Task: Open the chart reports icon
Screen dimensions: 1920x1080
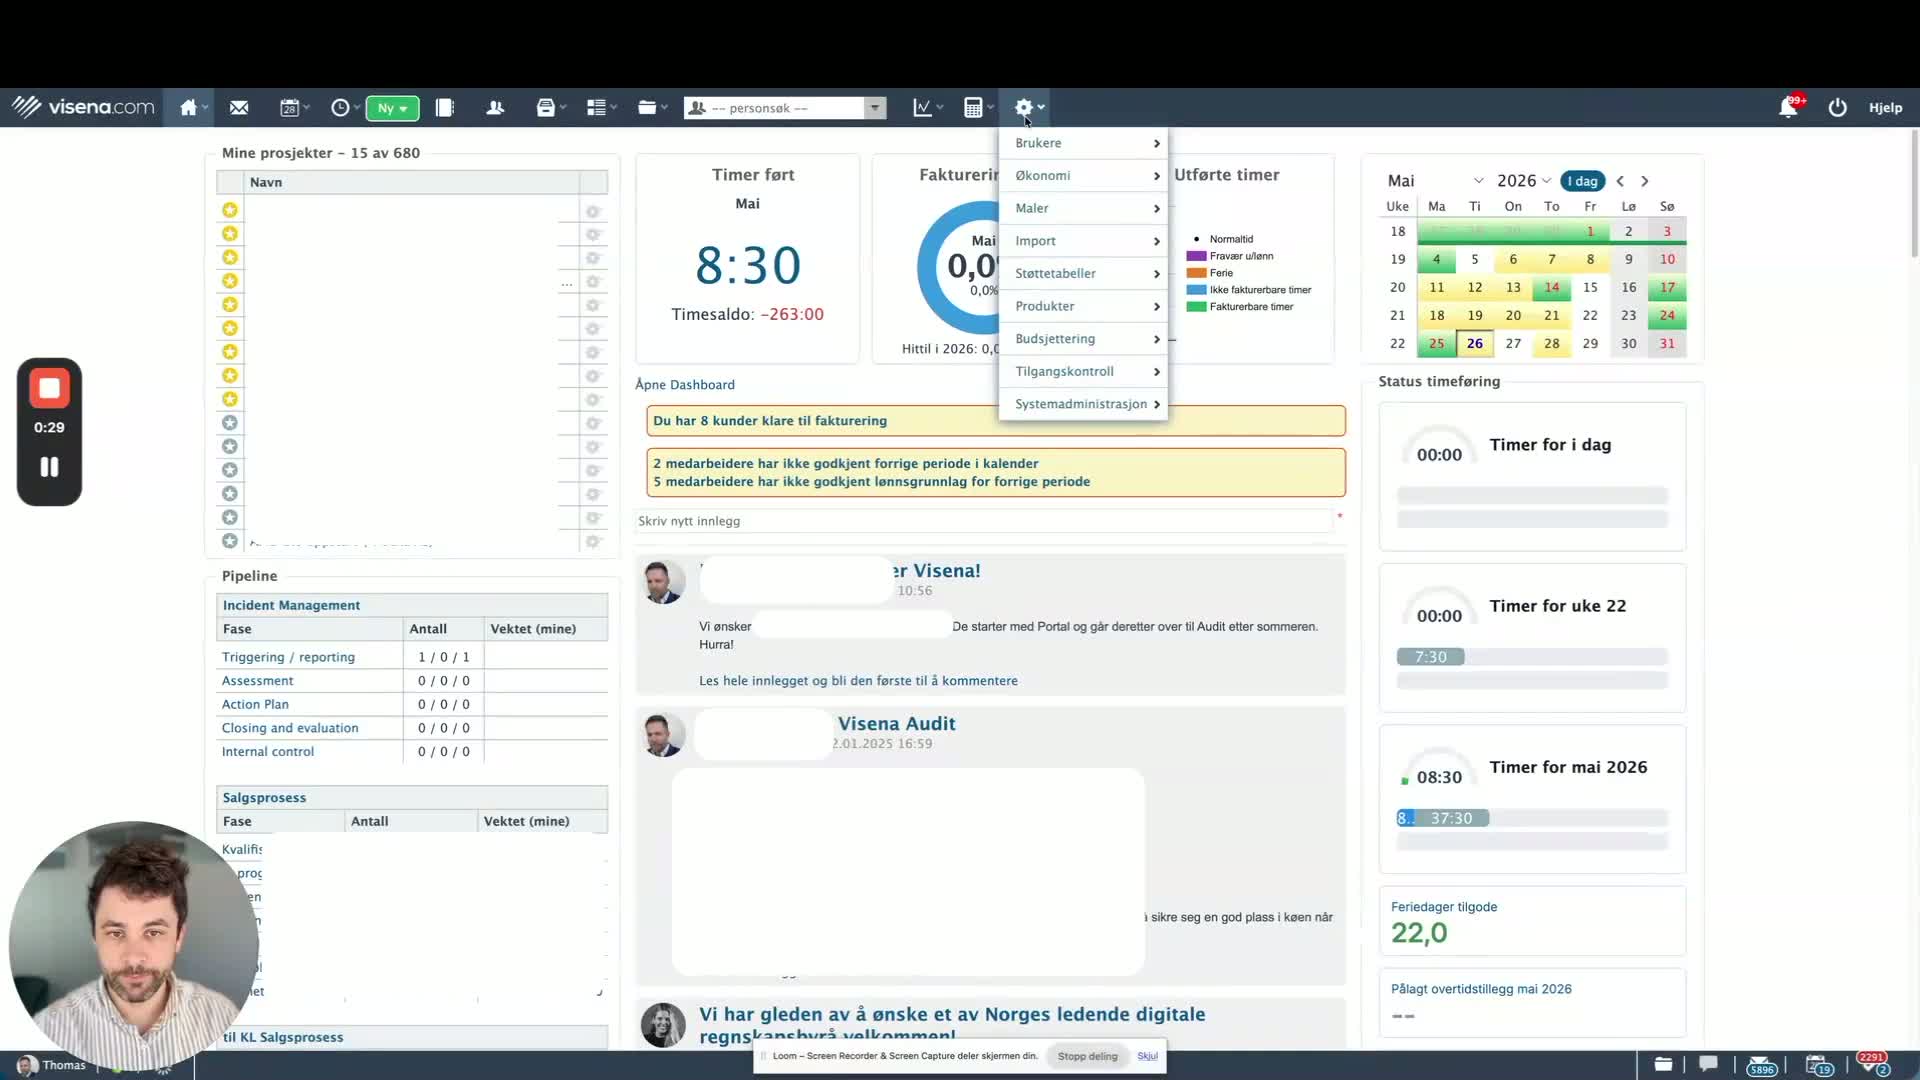Action: tap(922, 108)
